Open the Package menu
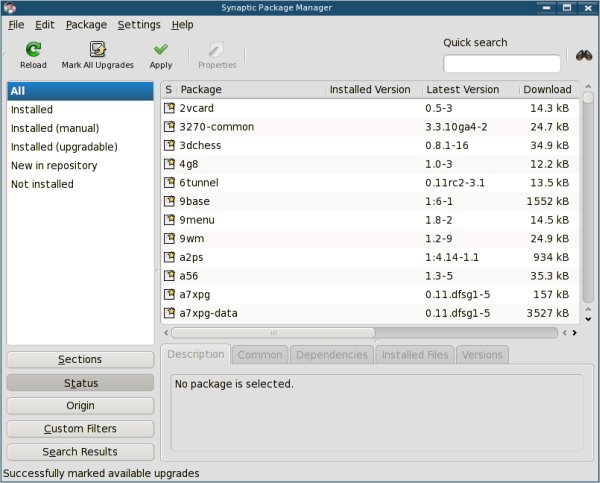 86,24
